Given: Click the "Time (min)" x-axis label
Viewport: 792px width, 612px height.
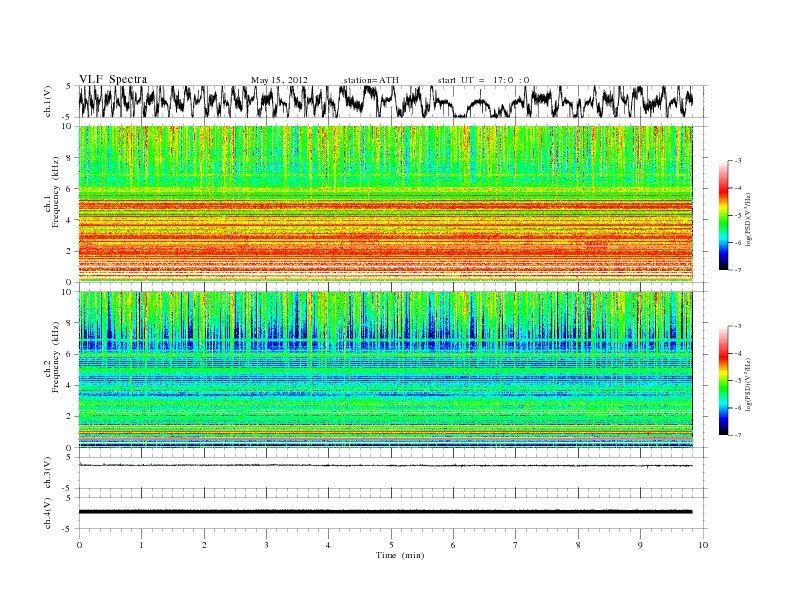Looking at the screenshot, I should [400, 555].
